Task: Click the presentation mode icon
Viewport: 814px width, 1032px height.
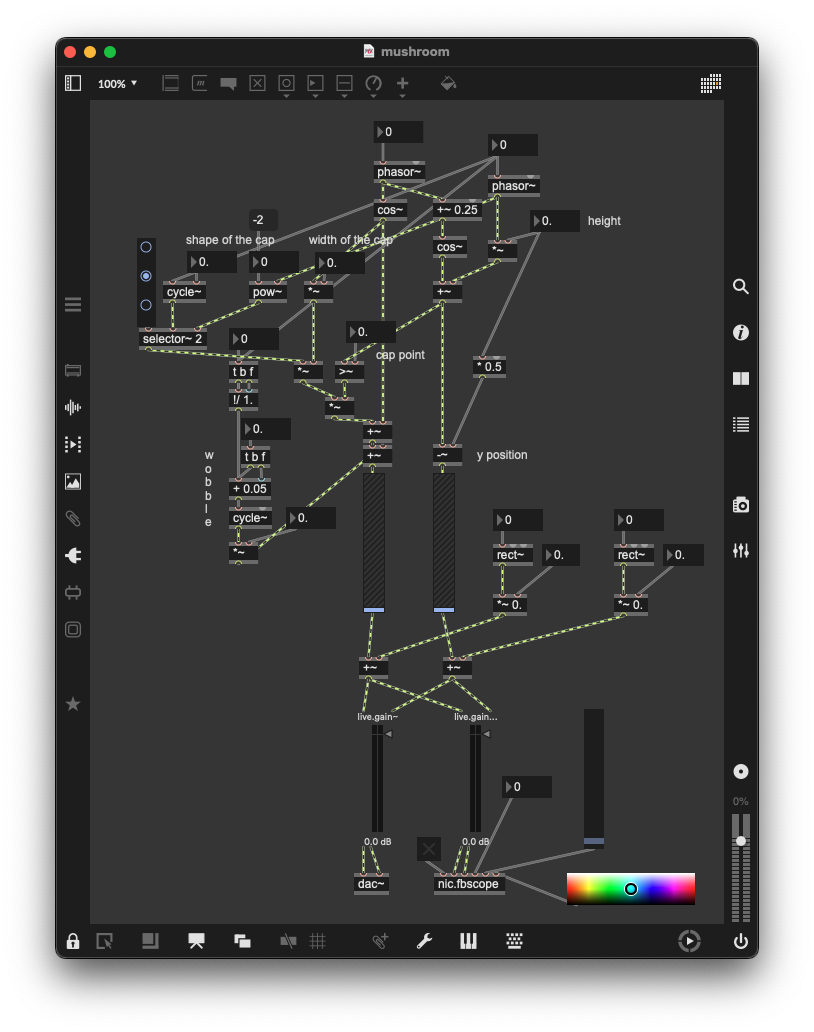Action: (196, 941)
